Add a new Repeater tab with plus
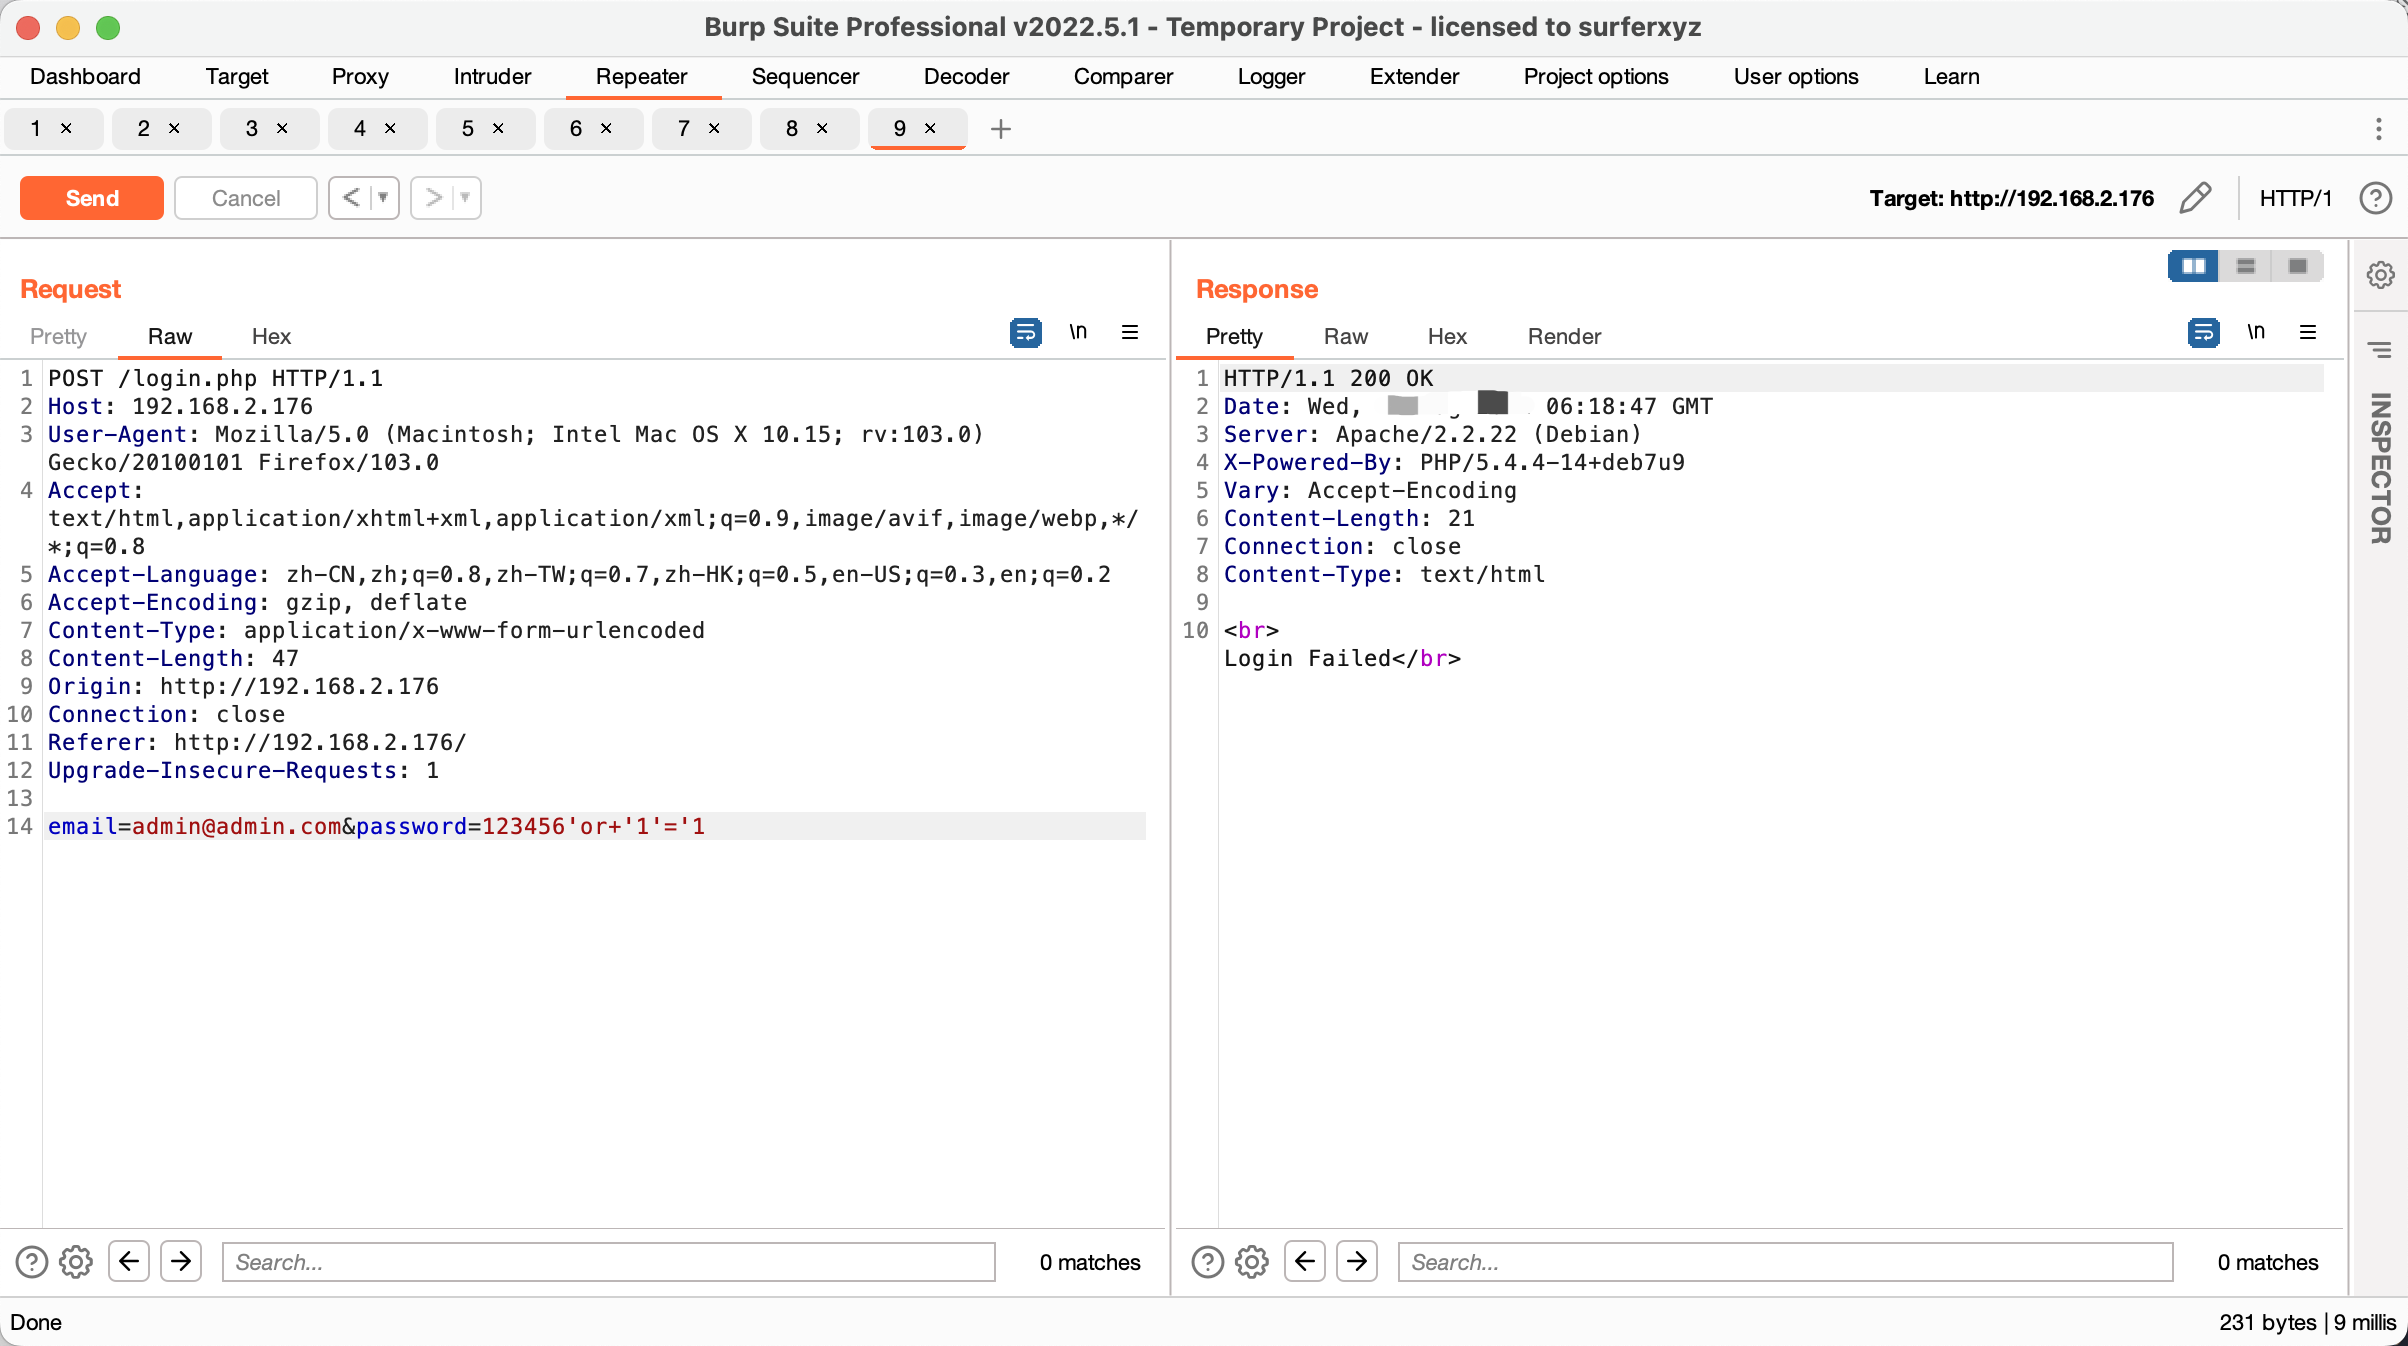Screen dimensions: 2408x1346 pyautogui.click(x=1000, y=129)
